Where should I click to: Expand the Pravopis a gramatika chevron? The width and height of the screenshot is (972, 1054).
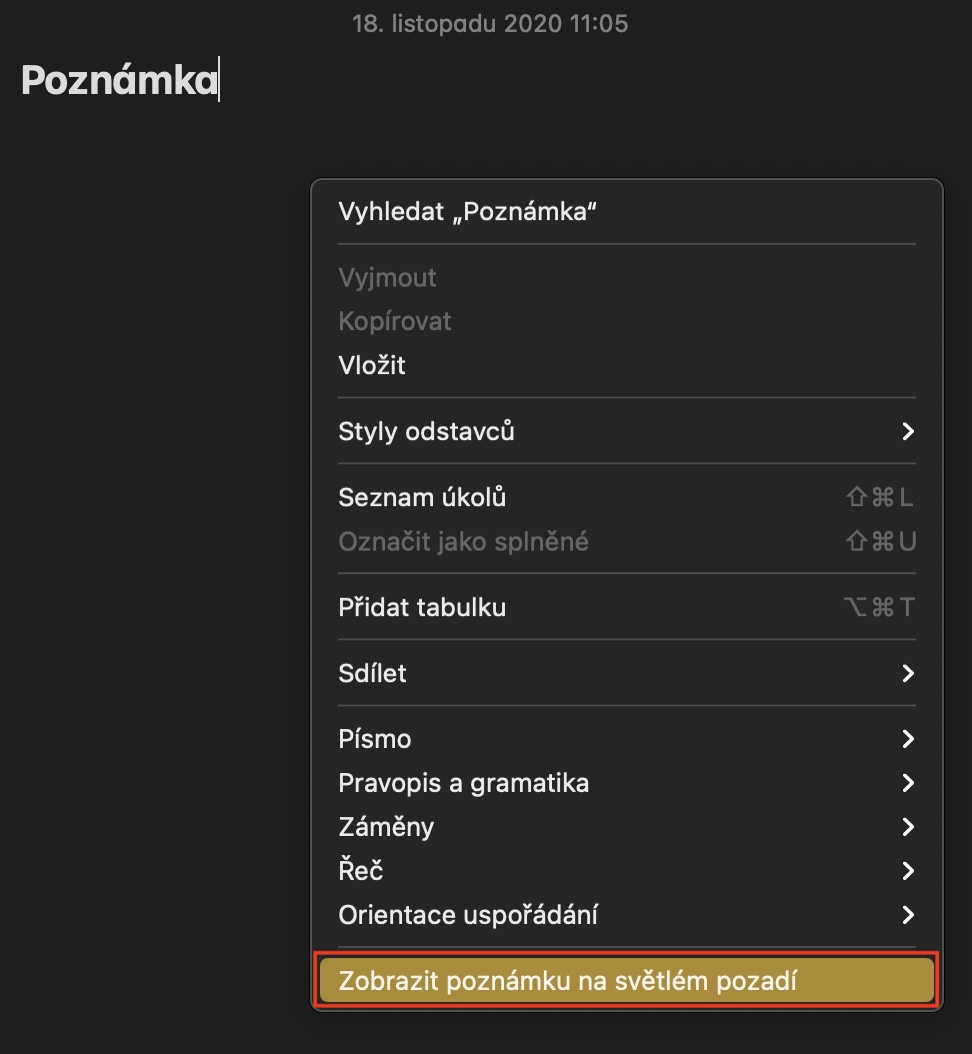tap(908, 783)
